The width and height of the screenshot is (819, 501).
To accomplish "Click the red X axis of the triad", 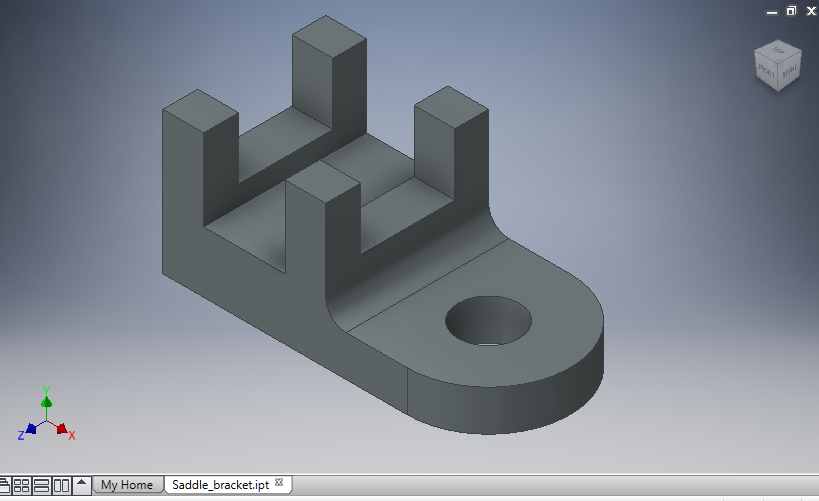I will (x=64, y=430).
